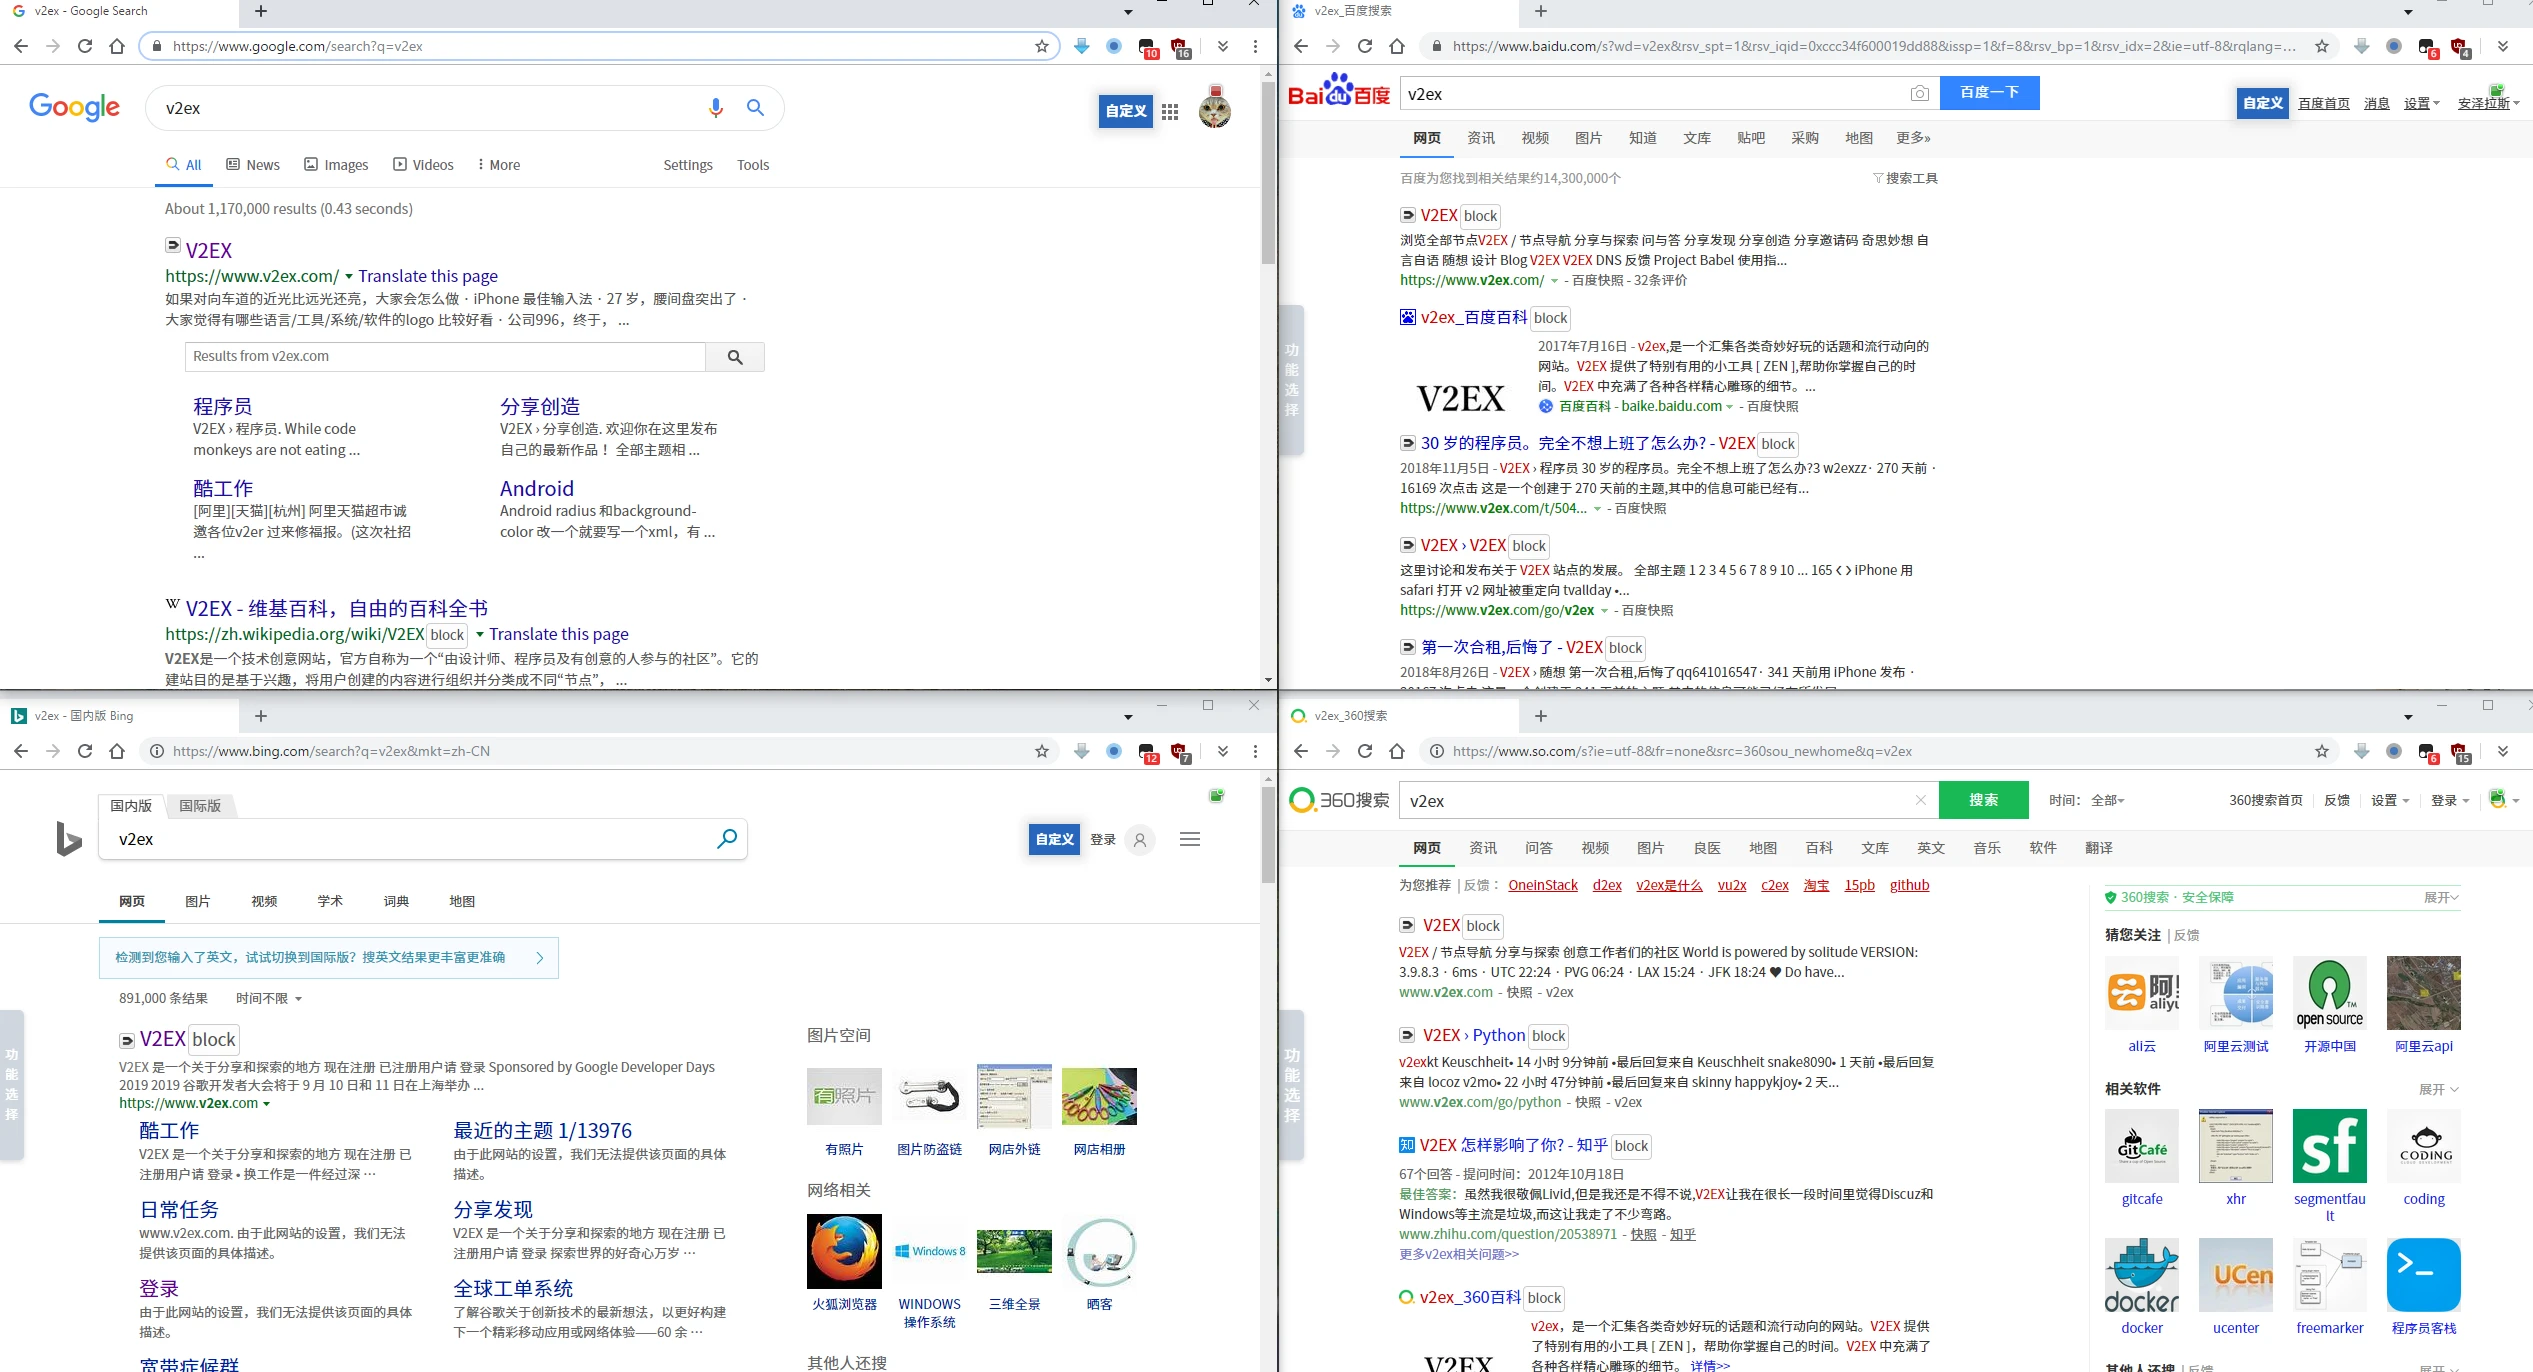
Task: Click the segmentfault sf icon
Action: [2330, 1146]
